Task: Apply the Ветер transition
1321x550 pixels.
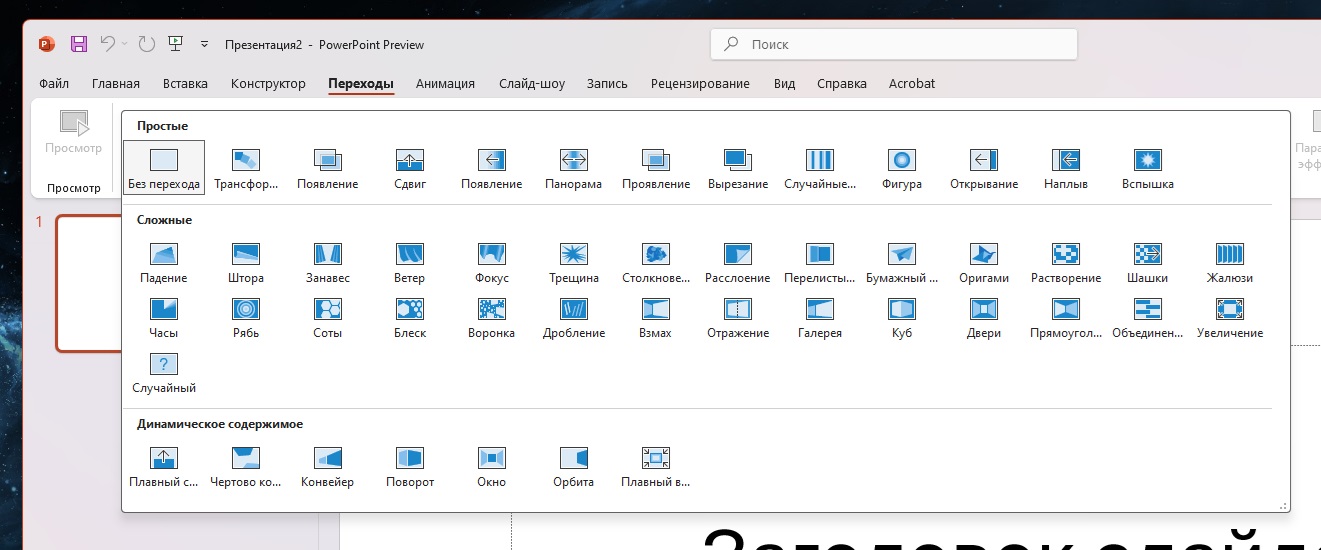Action: pos(410,261)
